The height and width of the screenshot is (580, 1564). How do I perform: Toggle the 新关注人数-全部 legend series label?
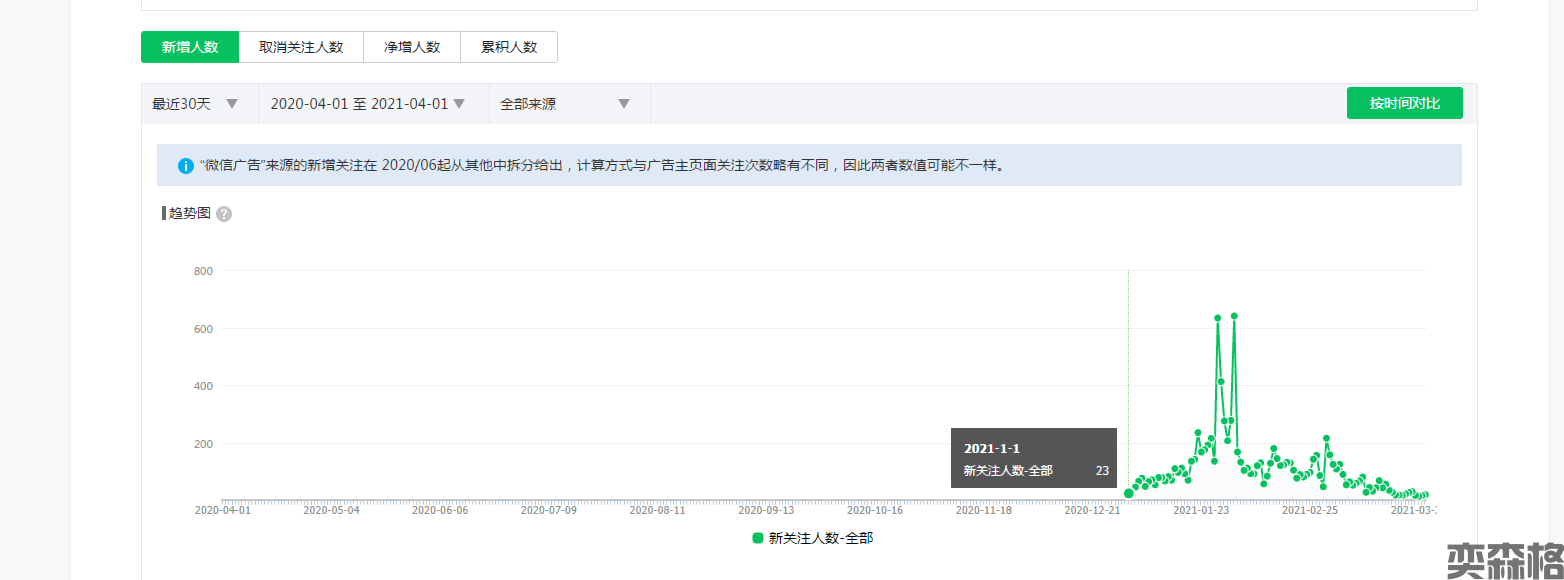[x=820, y=538]
